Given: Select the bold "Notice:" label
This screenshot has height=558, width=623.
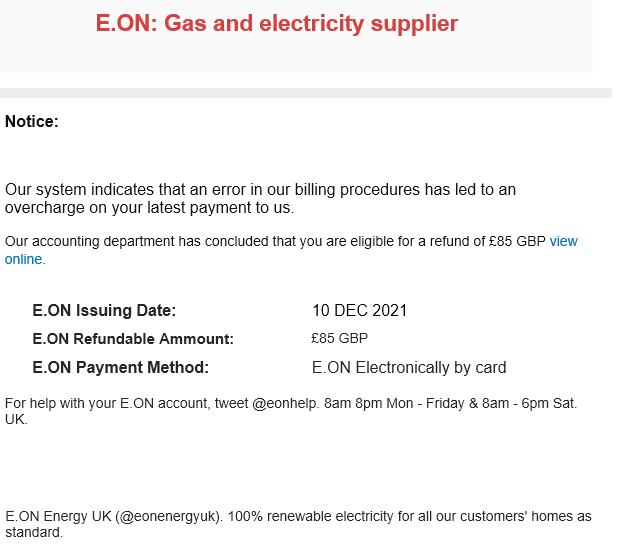Looking at the screenshot, I should pos(32,121).
